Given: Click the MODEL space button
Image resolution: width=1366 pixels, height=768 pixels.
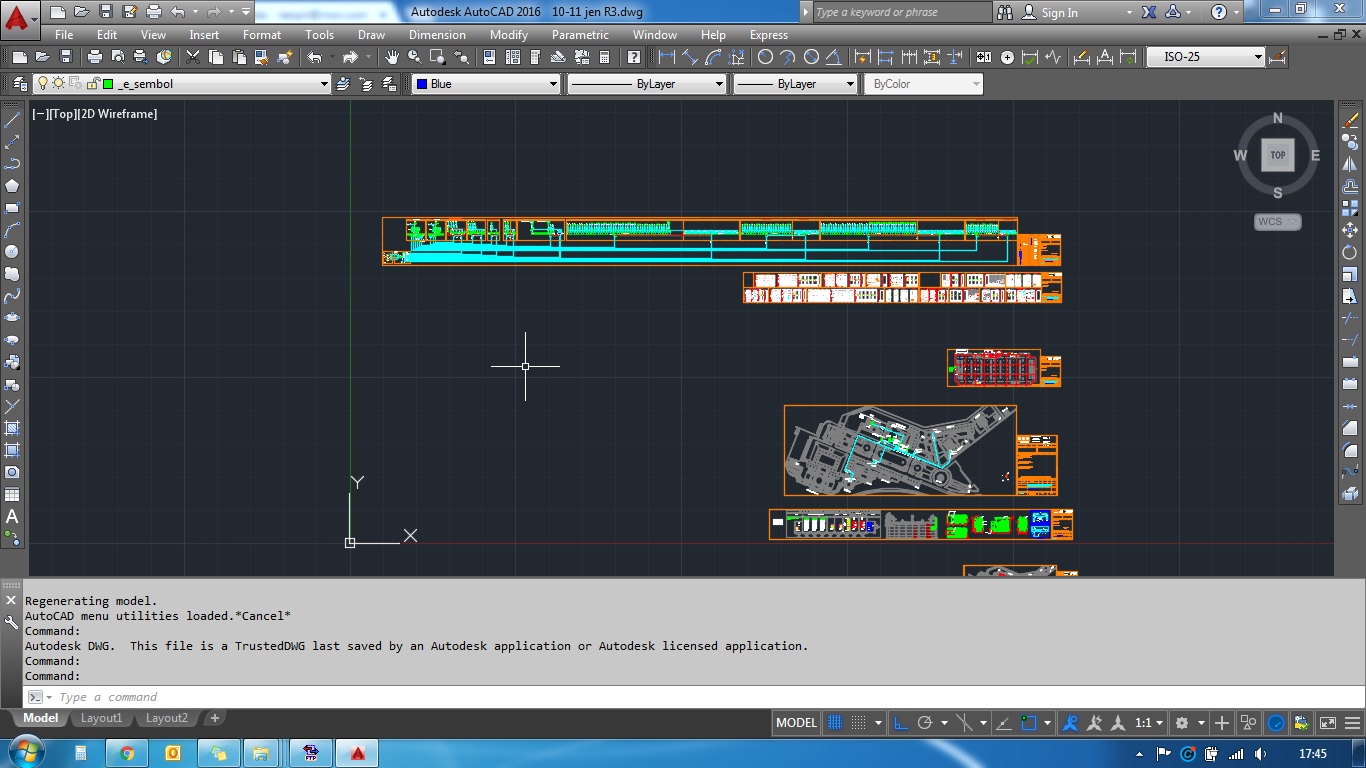Looking at the screenshot, I should (796, 723).
